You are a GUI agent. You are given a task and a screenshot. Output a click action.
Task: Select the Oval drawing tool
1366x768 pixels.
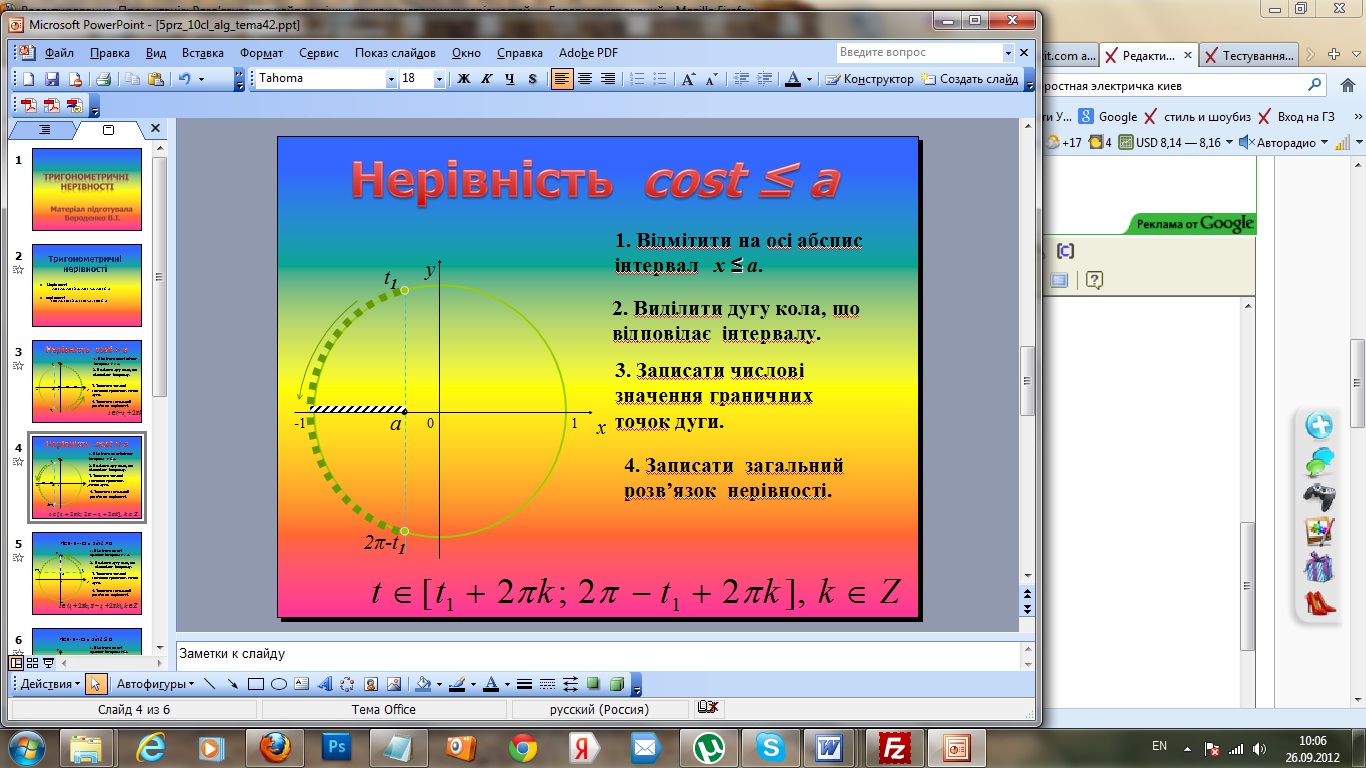pyautogui.click(x=279, y=684)
